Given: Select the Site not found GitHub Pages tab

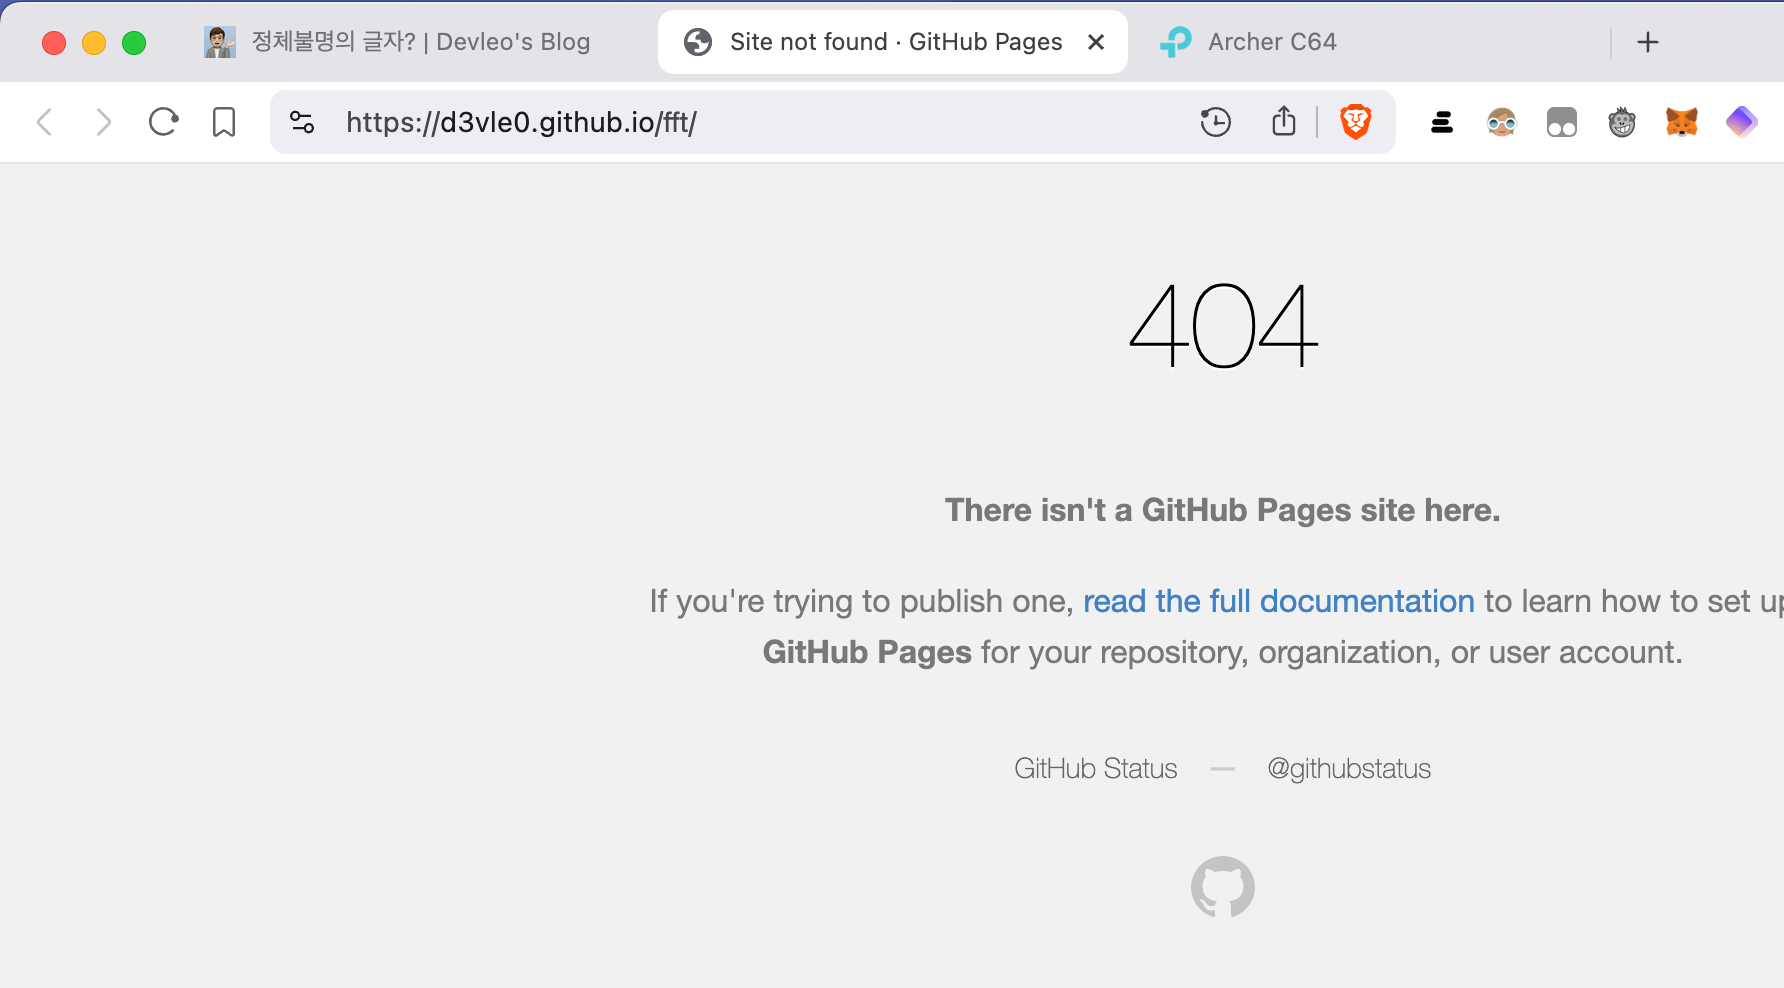Looking at the screenshot, I should (893, 42).
